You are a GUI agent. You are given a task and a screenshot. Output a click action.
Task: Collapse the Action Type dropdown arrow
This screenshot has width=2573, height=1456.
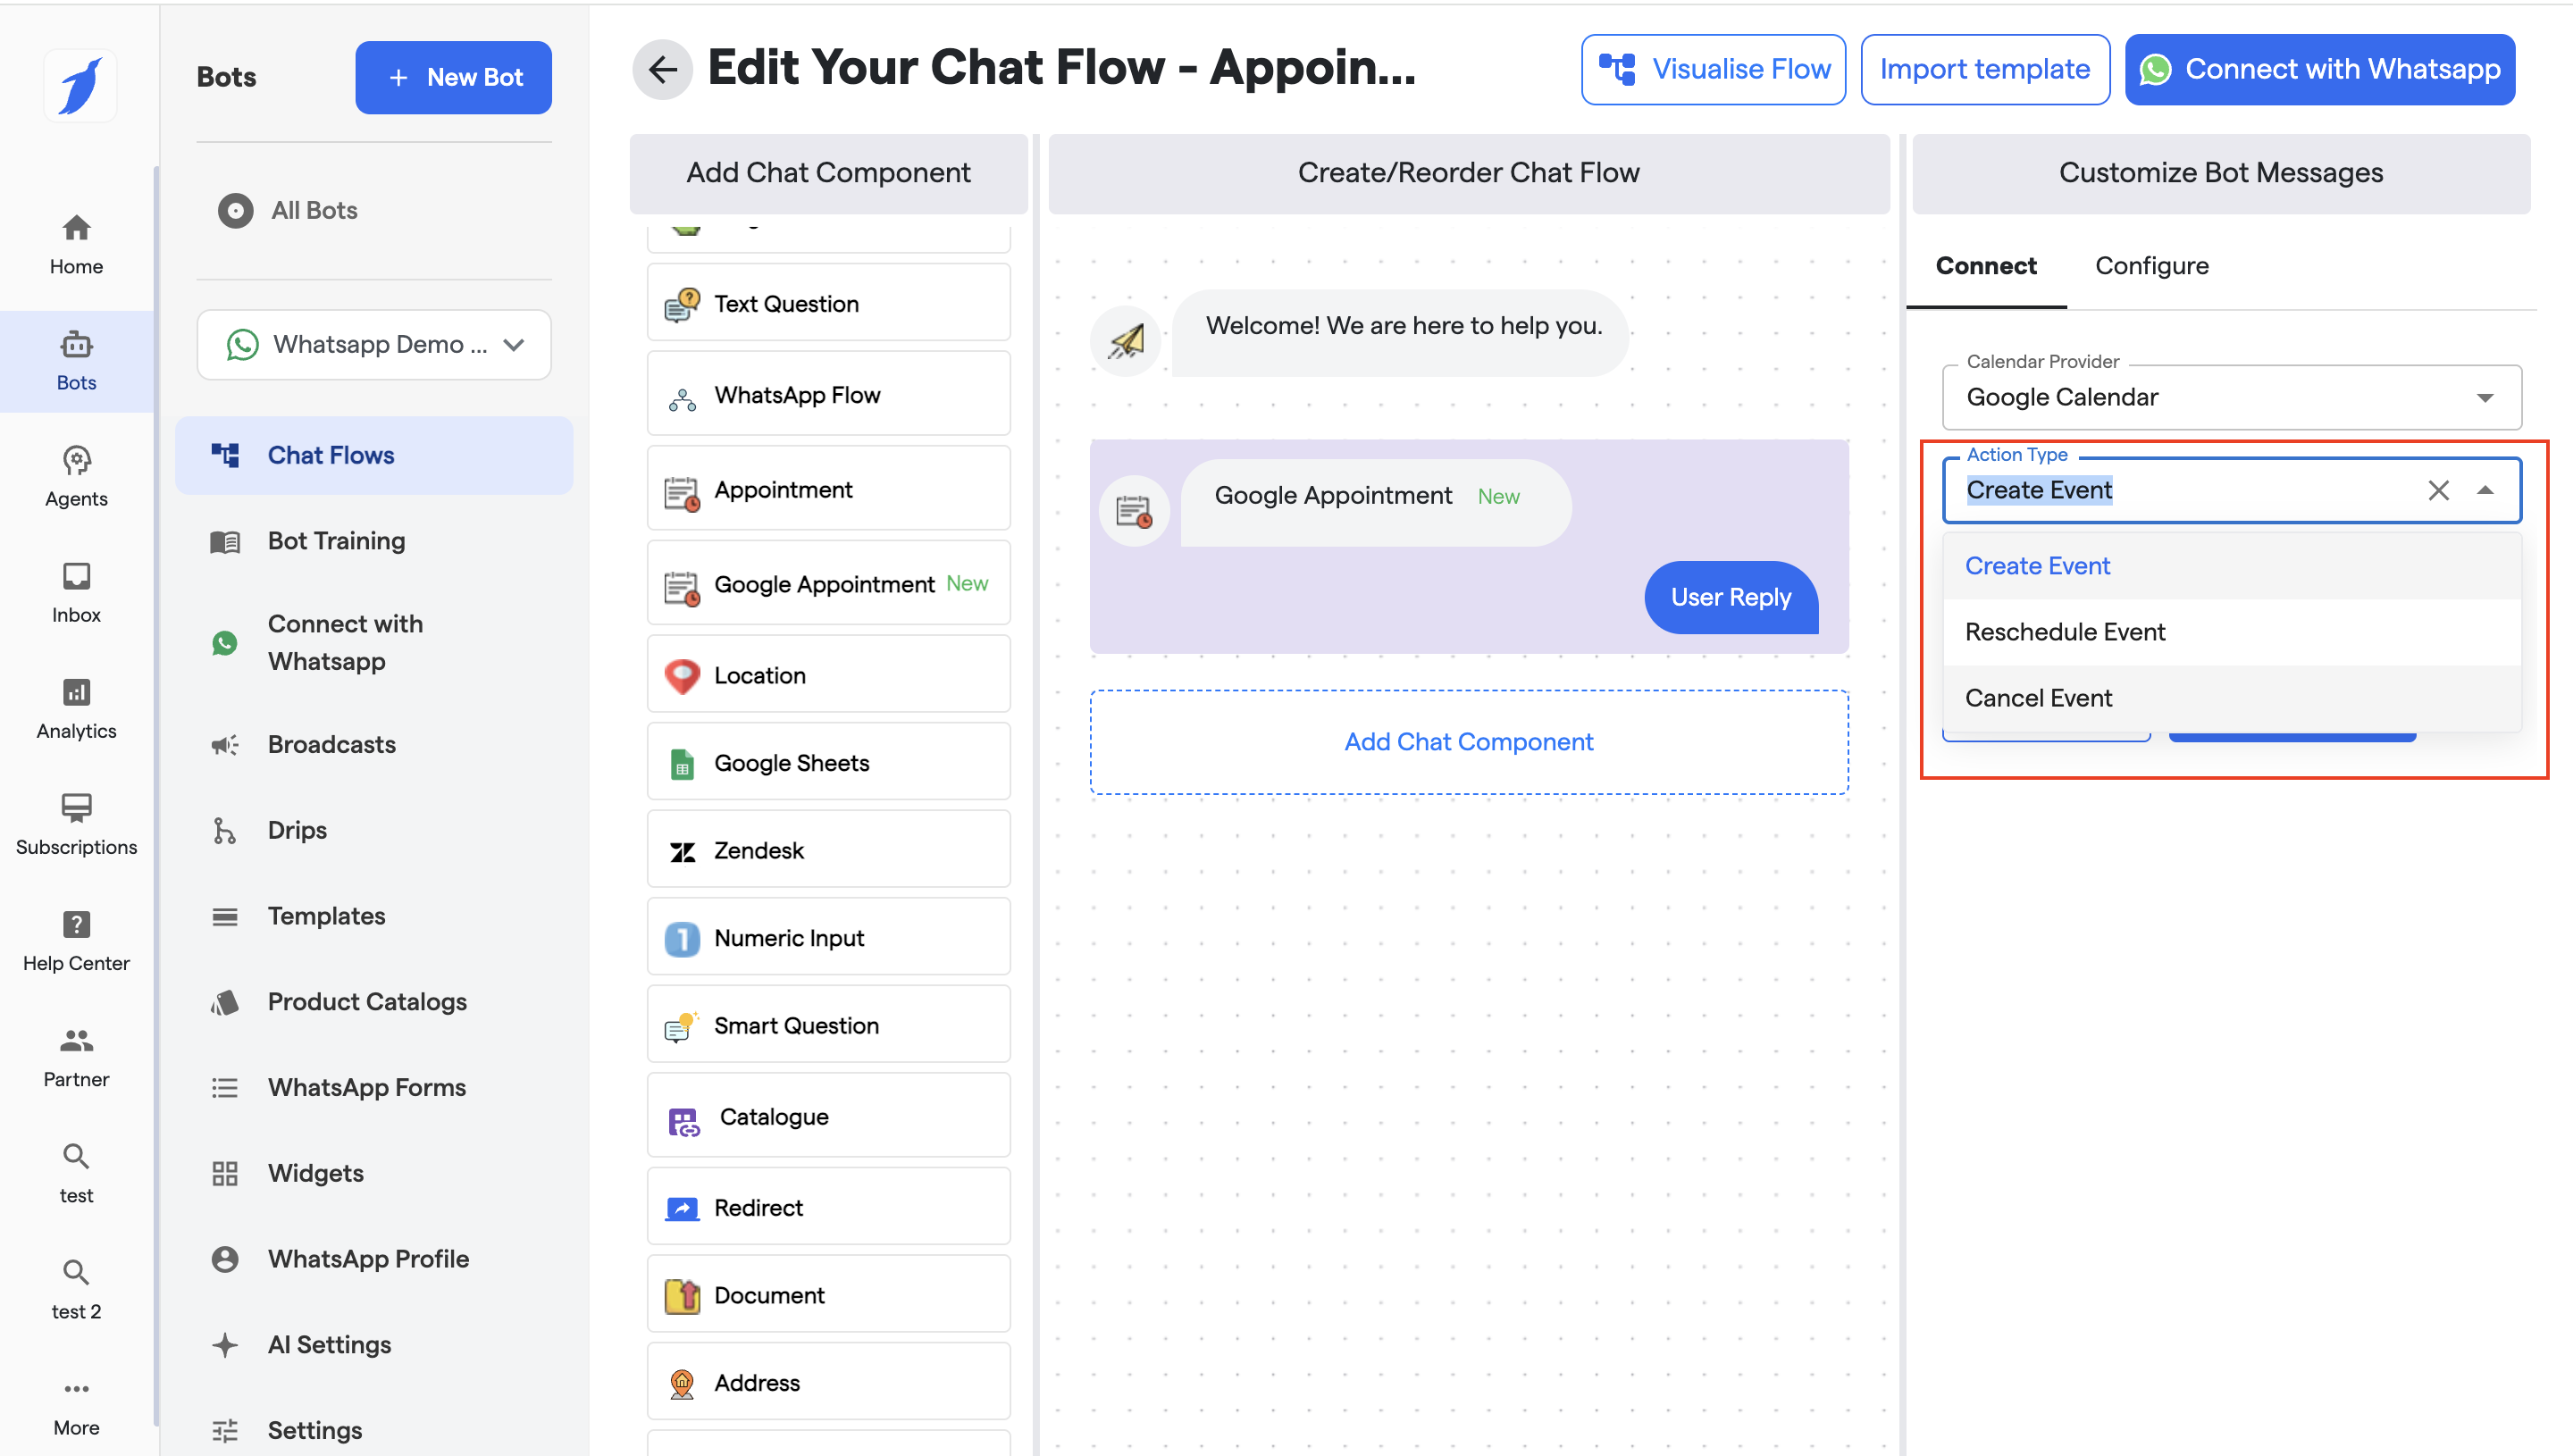point(2484,490)
